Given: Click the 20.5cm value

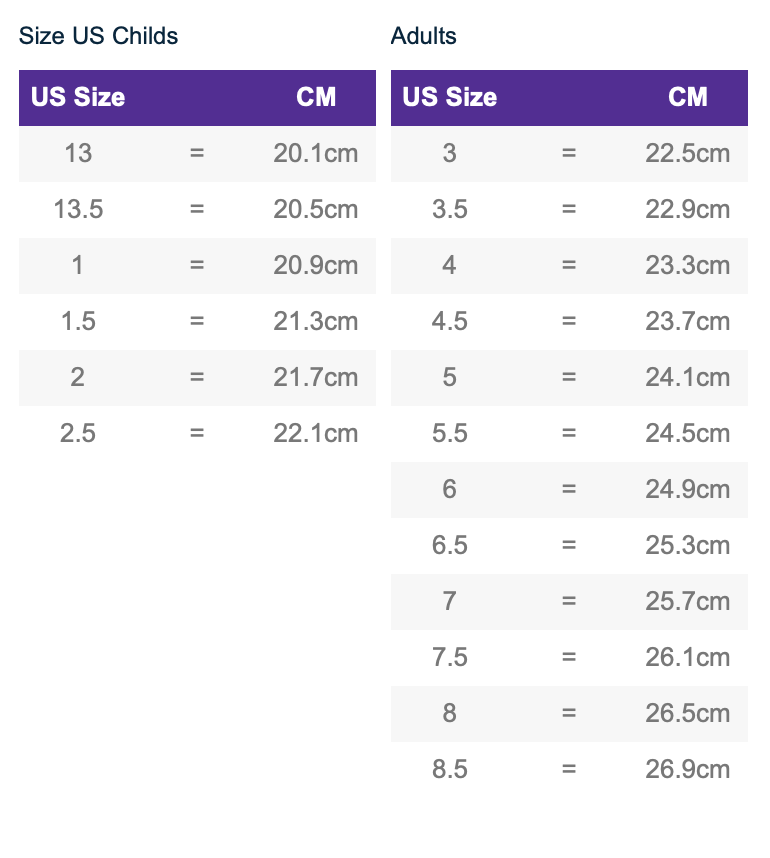Looking at the screenshot, I should pyautogui.click(x=316, y=209).
